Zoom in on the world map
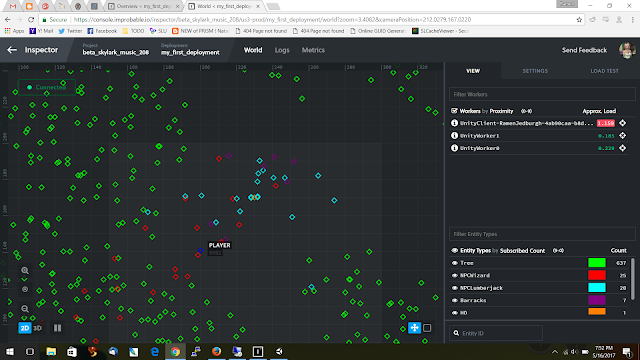 [25, 271]
